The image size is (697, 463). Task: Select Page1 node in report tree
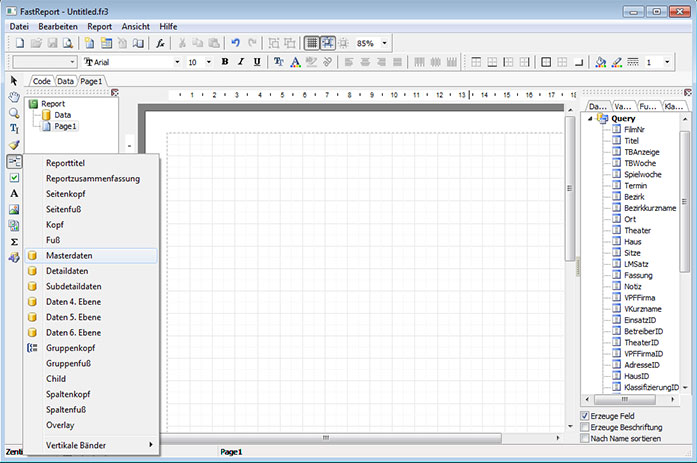pos(65,126)
